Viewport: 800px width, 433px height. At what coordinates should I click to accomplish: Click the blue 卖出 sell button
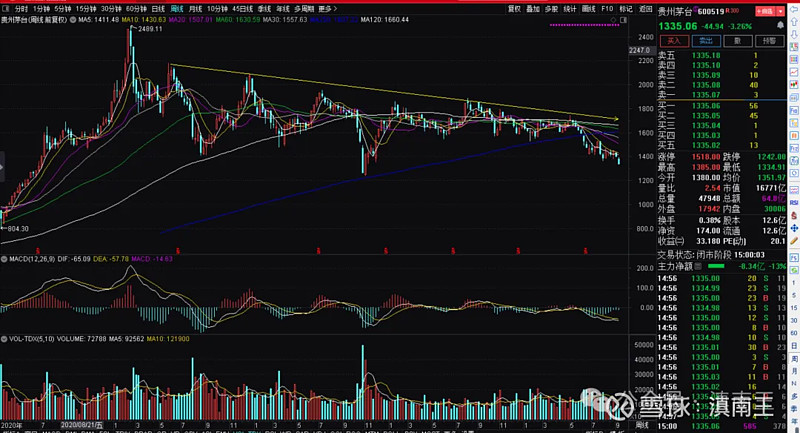706,41
